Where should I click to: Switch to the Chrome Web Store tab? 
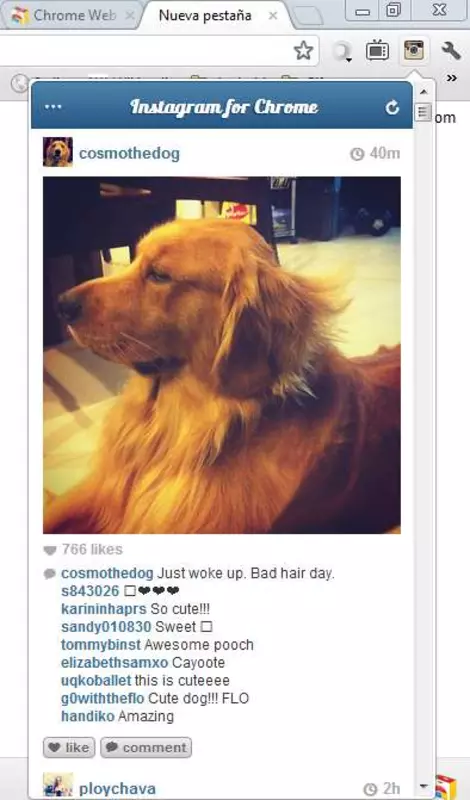73,15
